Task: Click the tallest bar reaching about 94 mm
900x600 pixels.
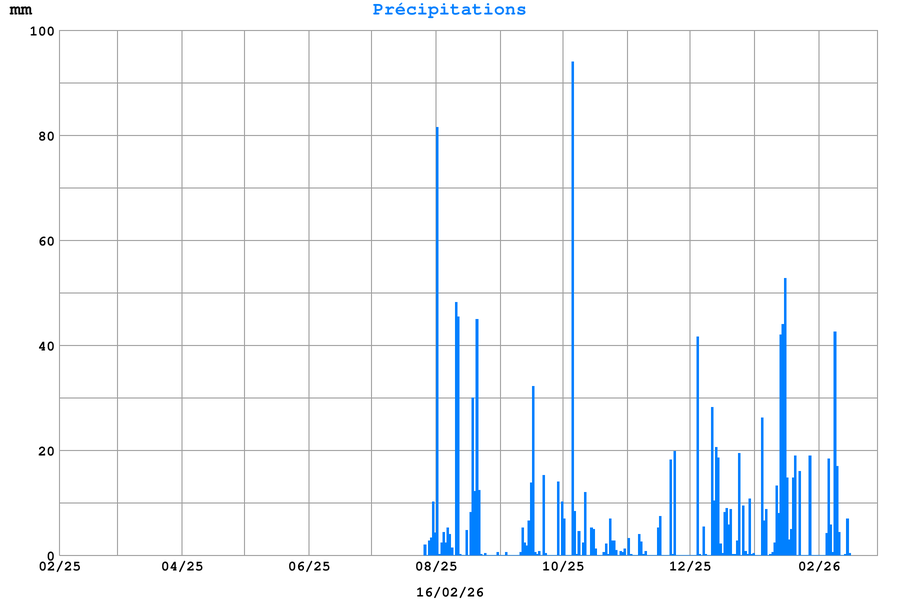Action: [572, 300]
